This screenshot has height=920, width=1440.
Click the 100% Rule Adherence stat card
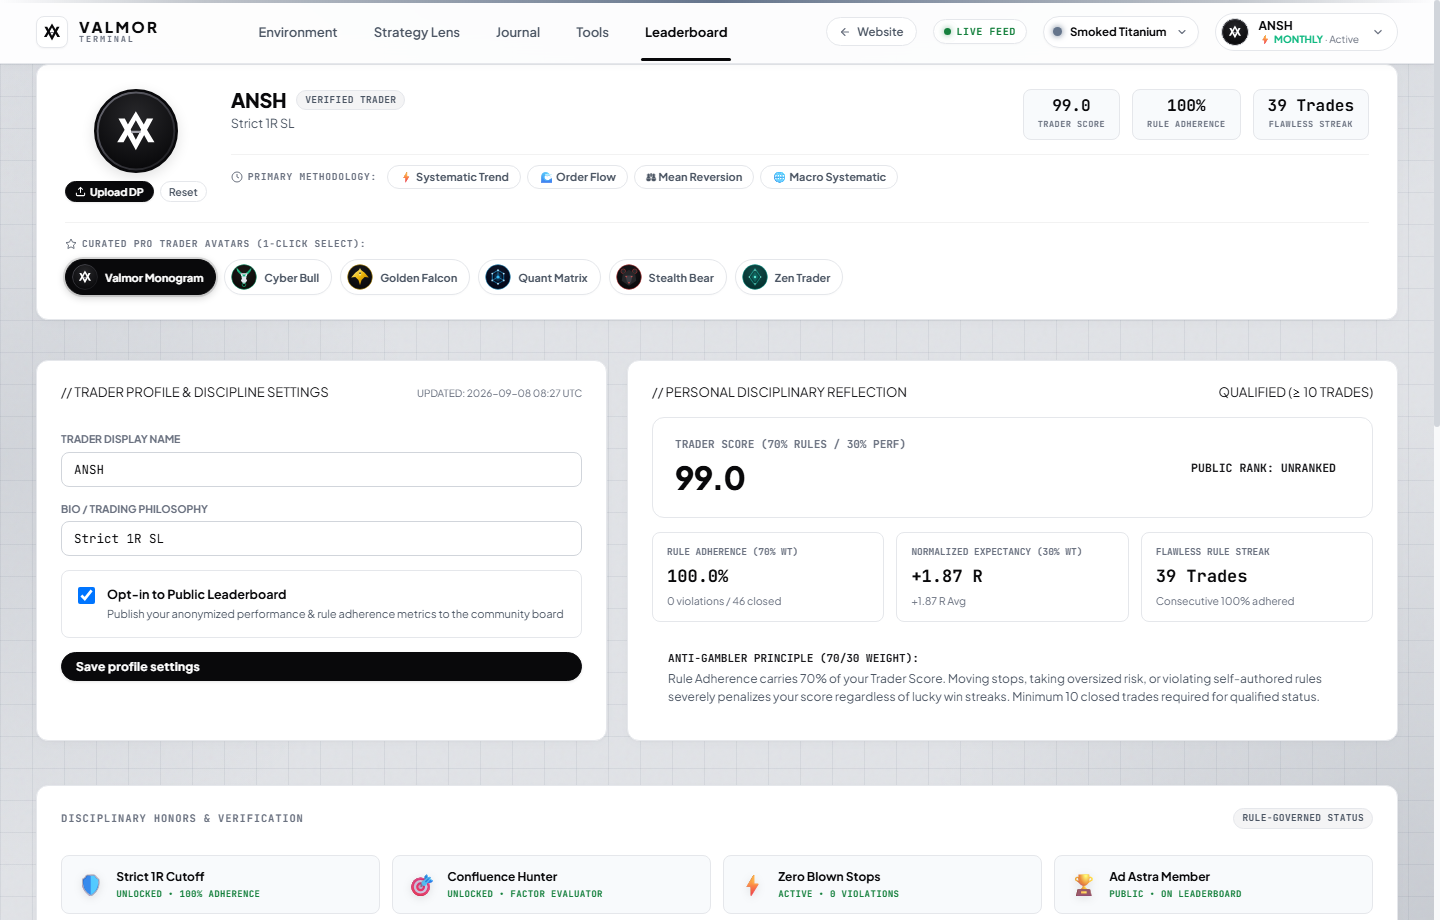pos(1186,114)
